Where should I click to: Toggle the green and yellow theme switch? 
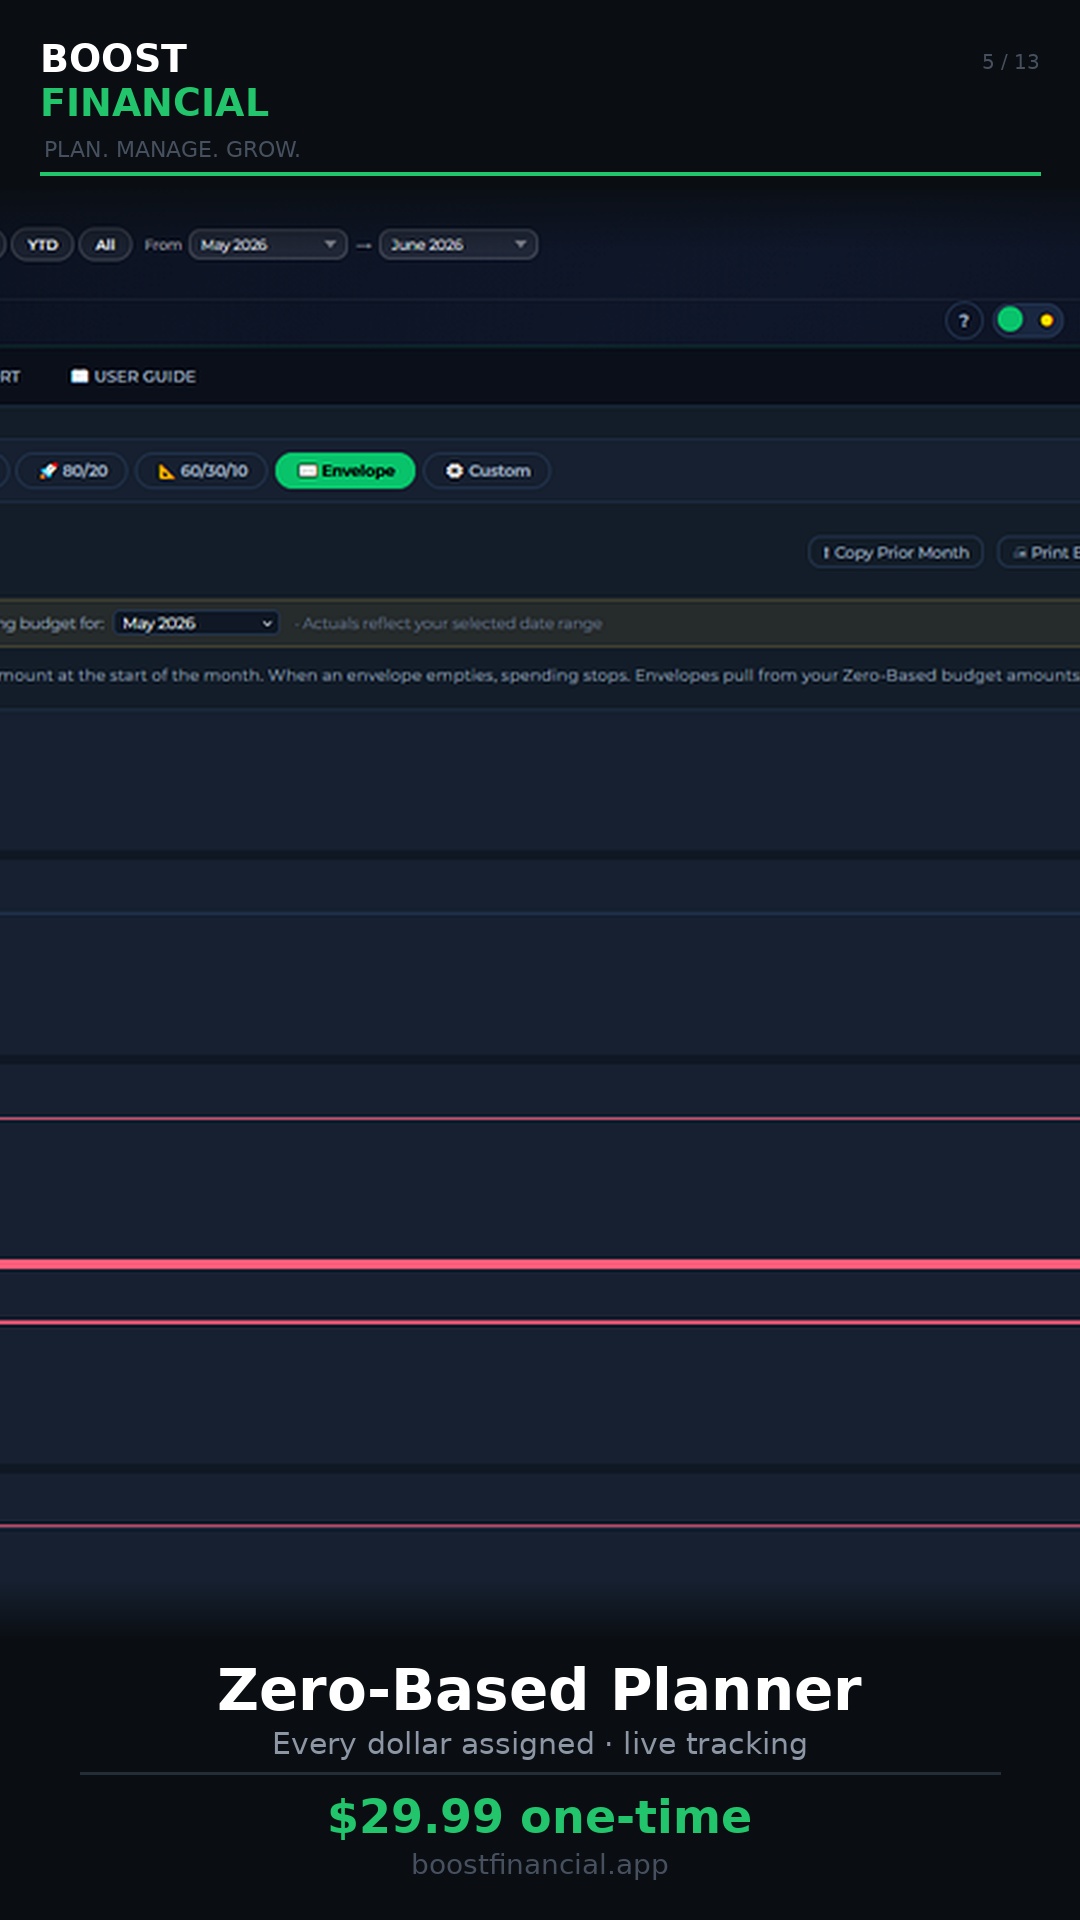click(x=1028, y=320)
